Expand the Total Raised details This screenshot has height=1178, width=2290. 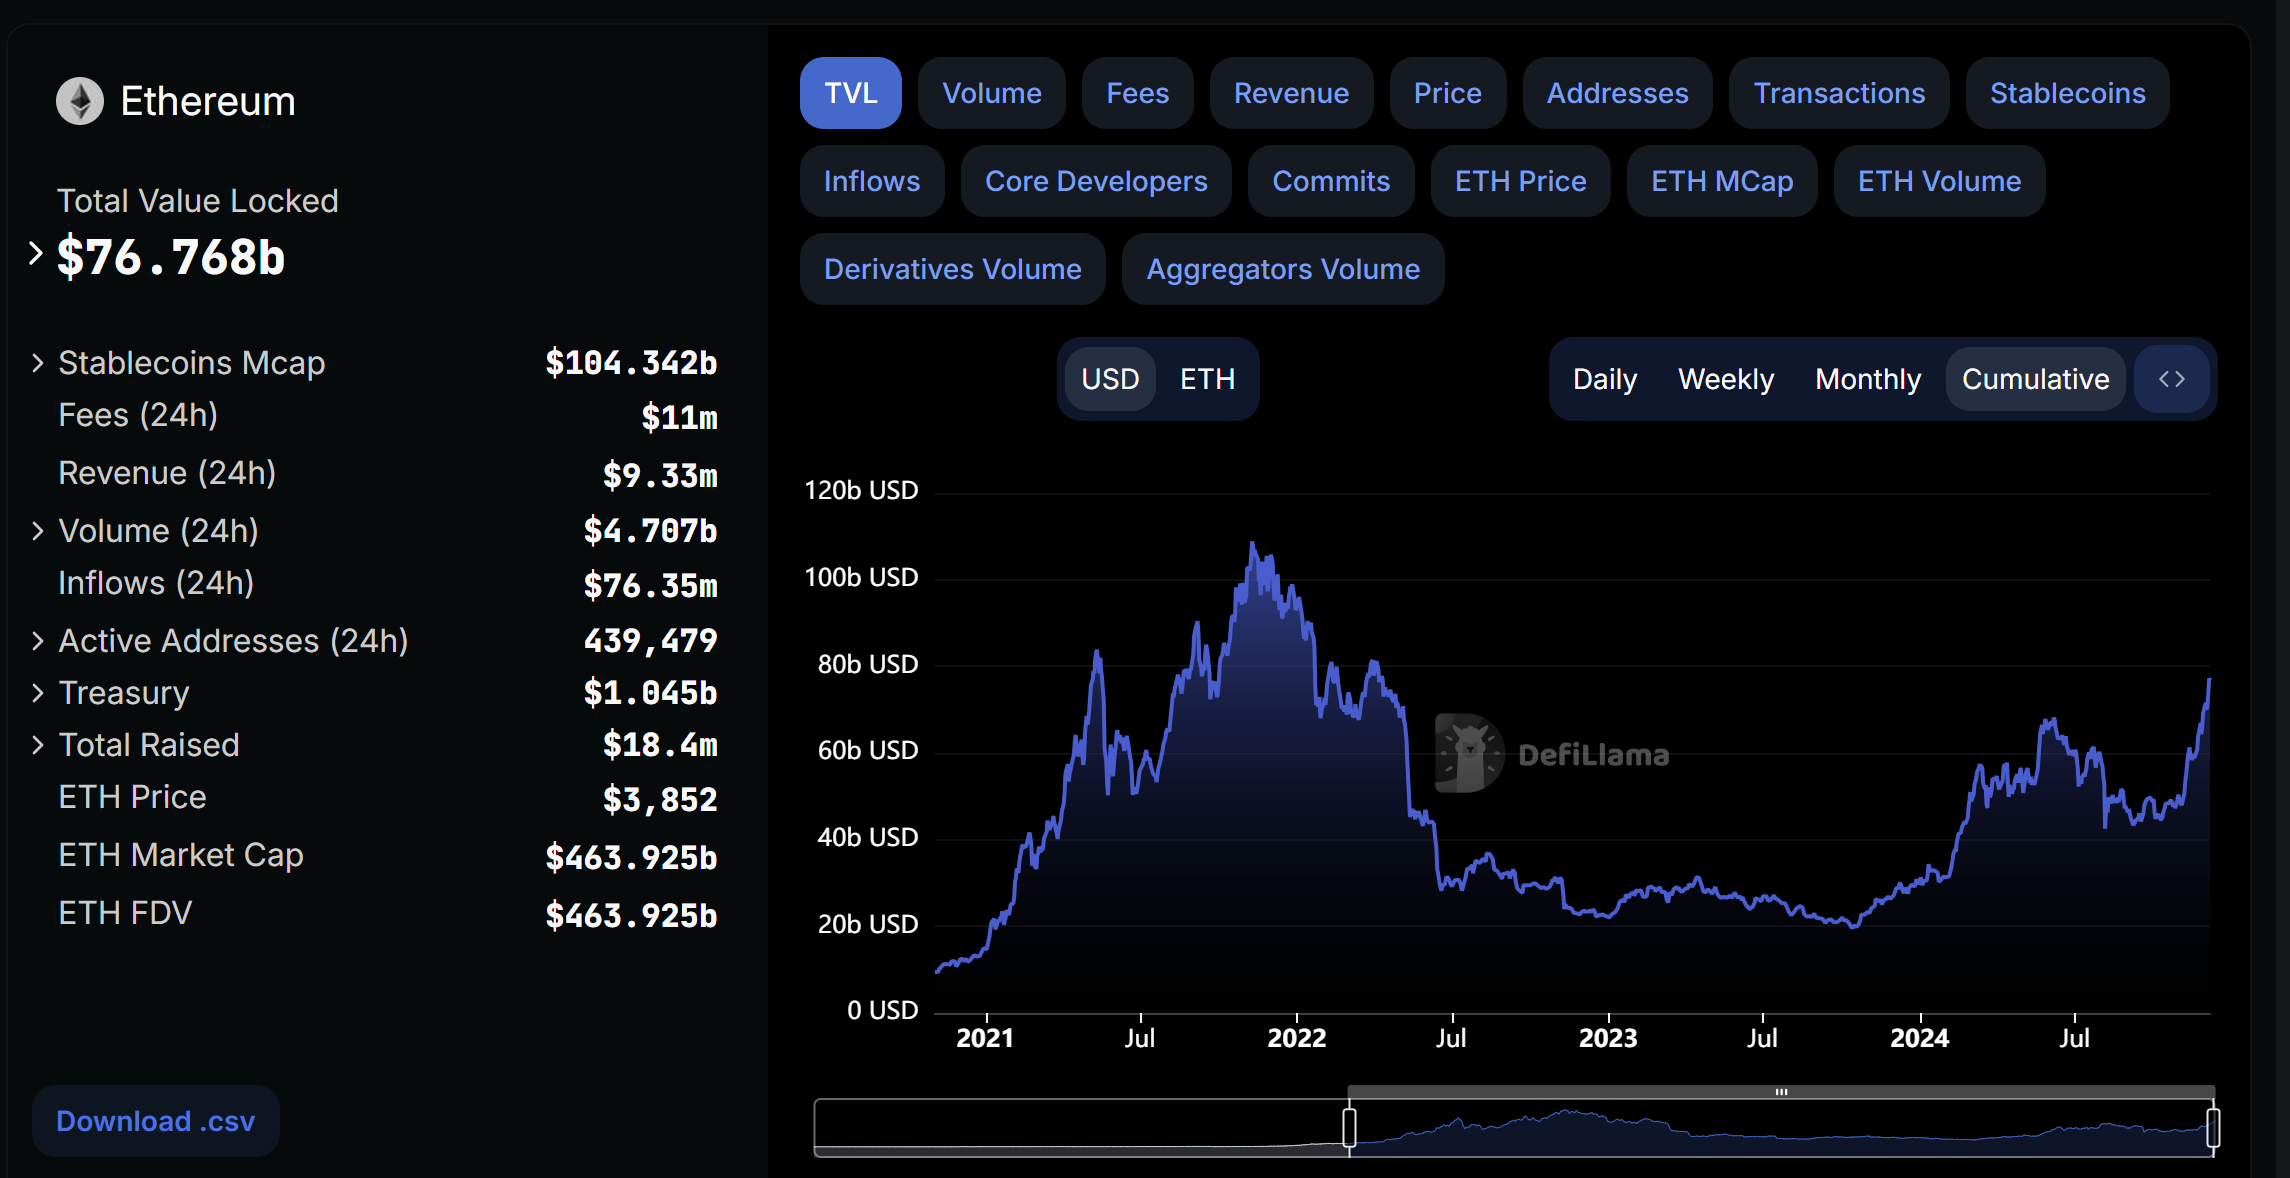[x=37, y=744]
